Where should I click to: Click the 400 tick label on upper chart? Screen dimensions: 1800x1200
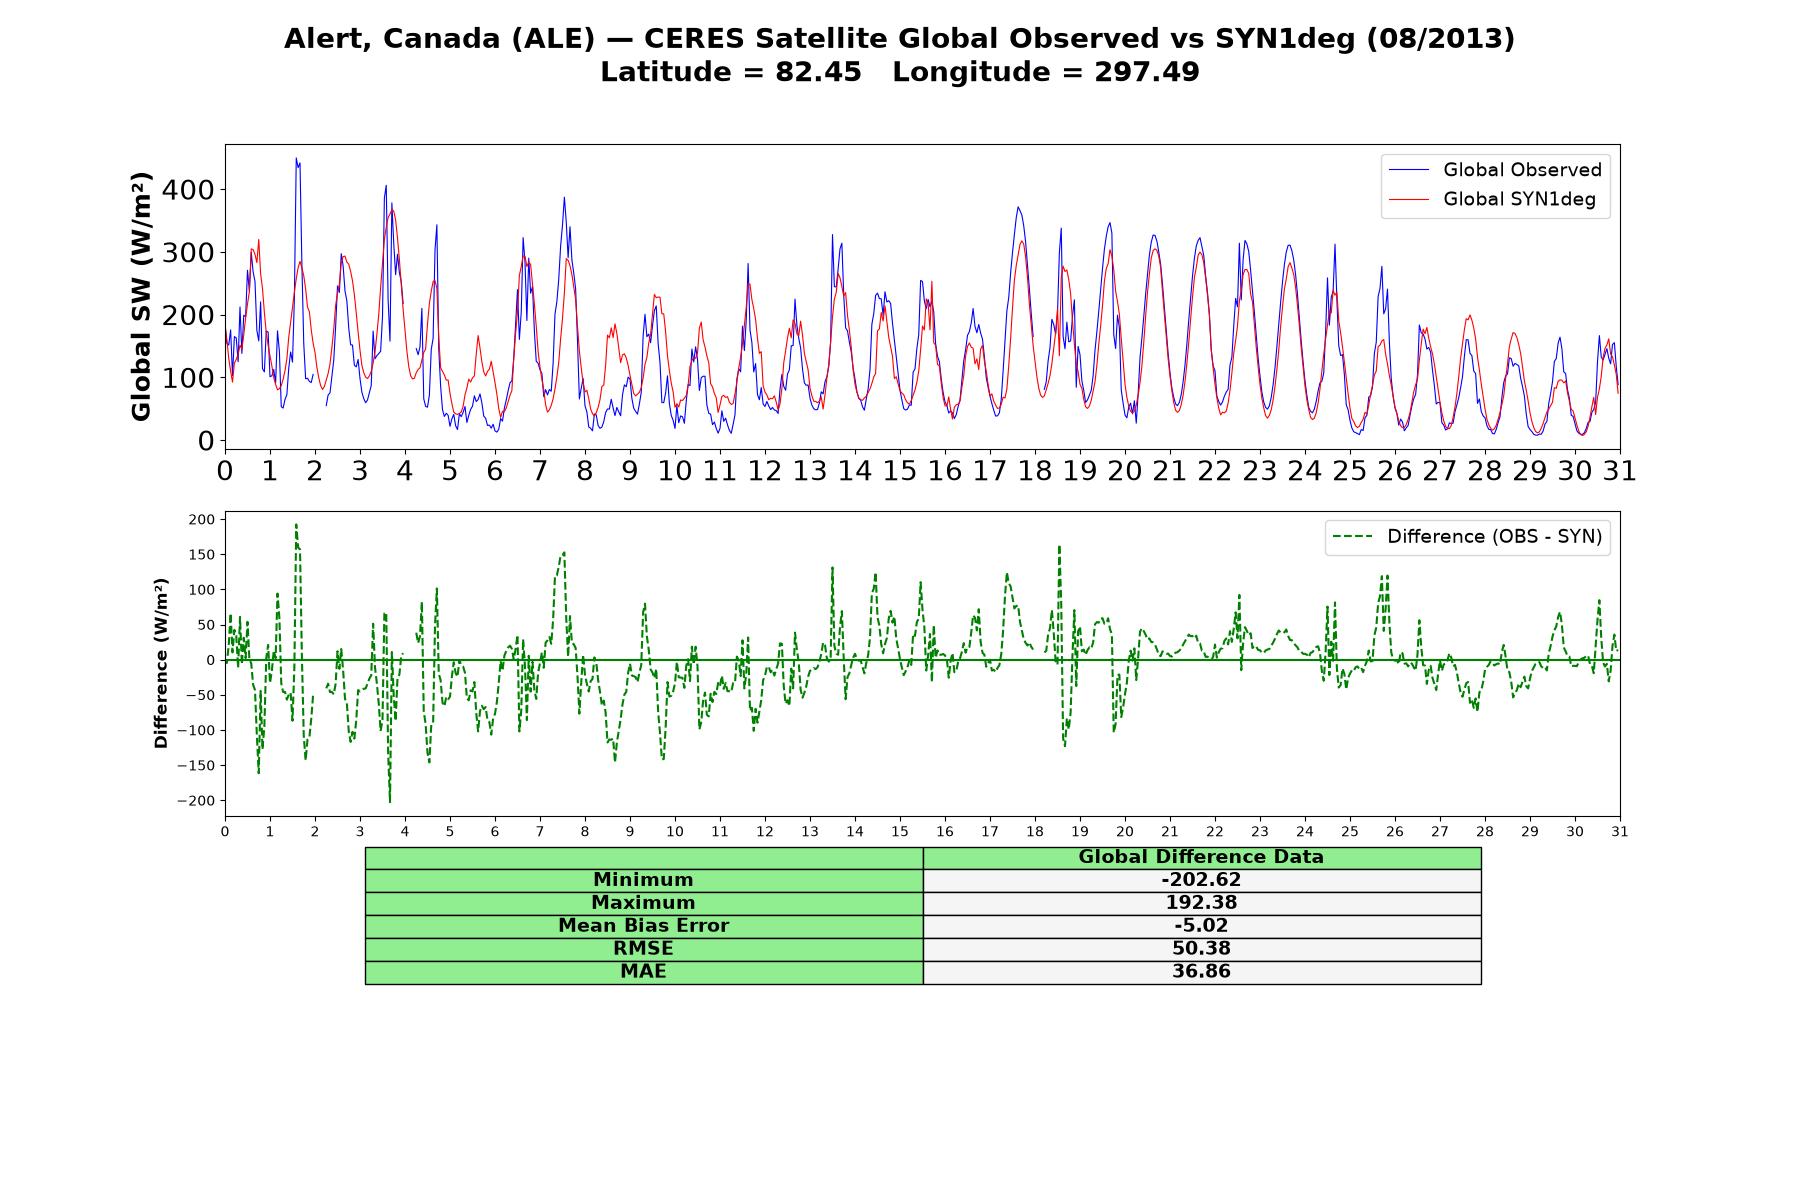coord(192,190)
